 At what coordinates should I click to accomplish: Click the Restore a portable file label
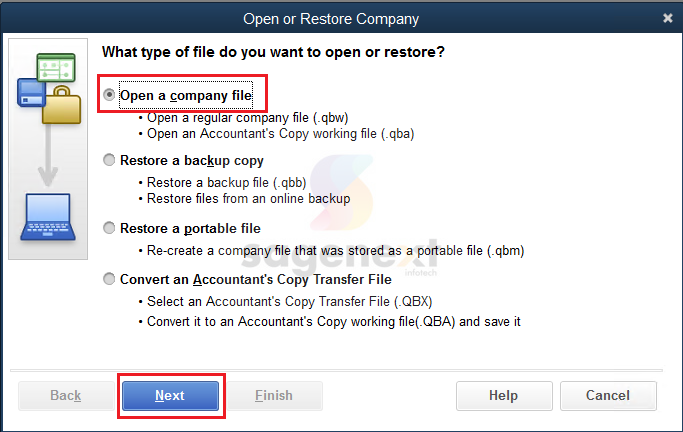coord(190,228)
